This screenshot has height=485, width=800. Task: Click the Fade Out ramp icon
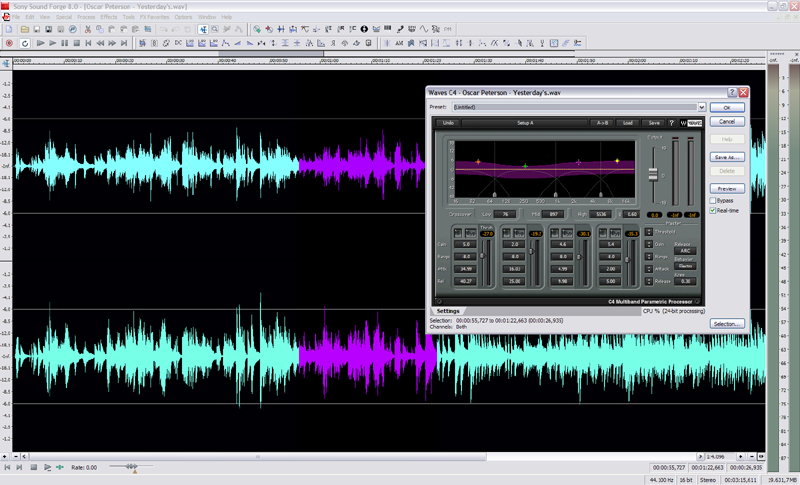[249, 43]
